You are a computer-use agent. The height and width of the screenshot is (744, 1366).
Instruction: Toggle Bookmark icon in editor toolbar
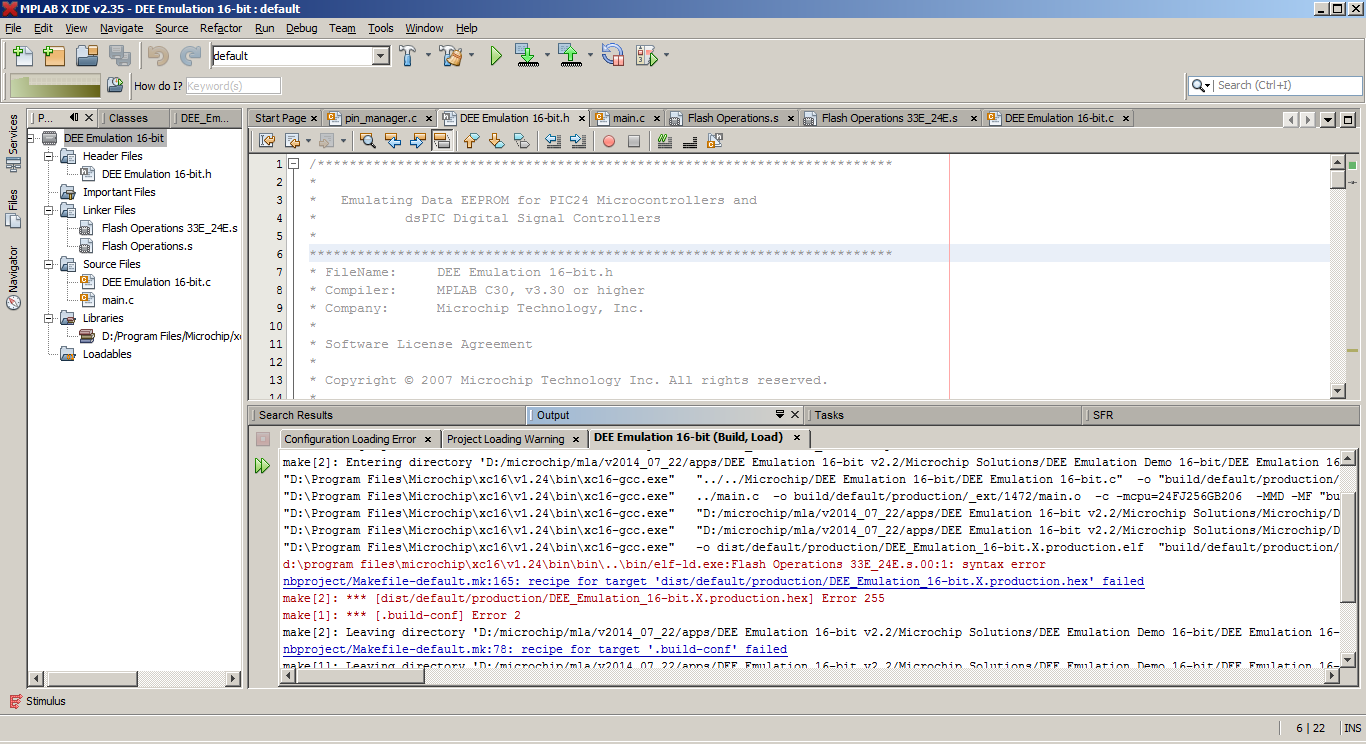(521, 141)
